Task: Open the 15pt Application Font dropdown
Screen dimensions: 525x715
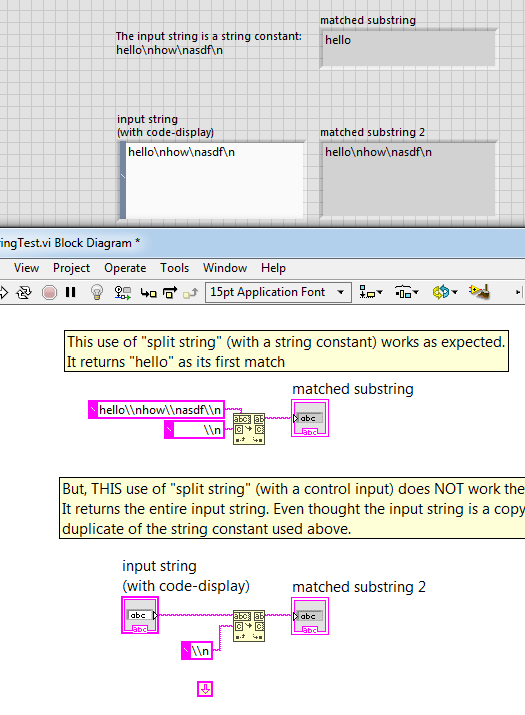Action: [x=278, y=292]
